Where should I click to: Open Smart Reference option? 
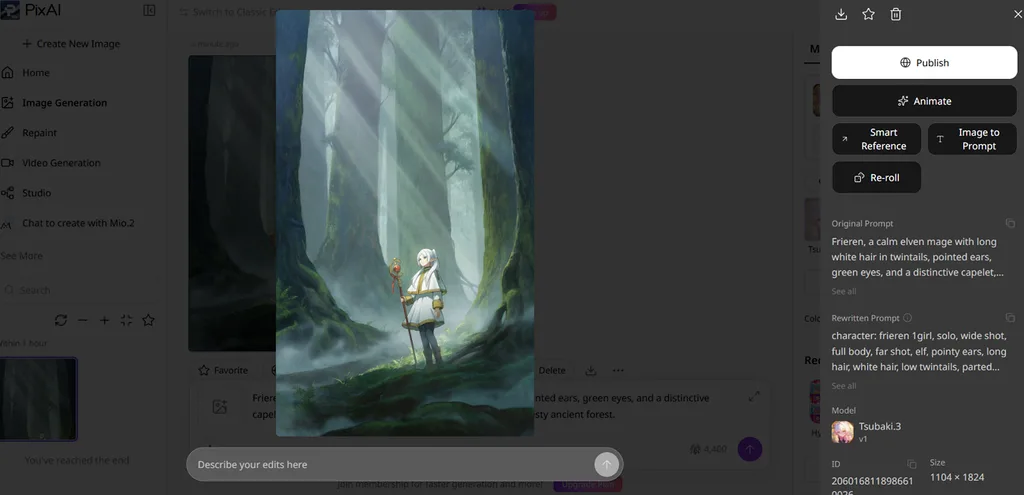coord(876,139)
